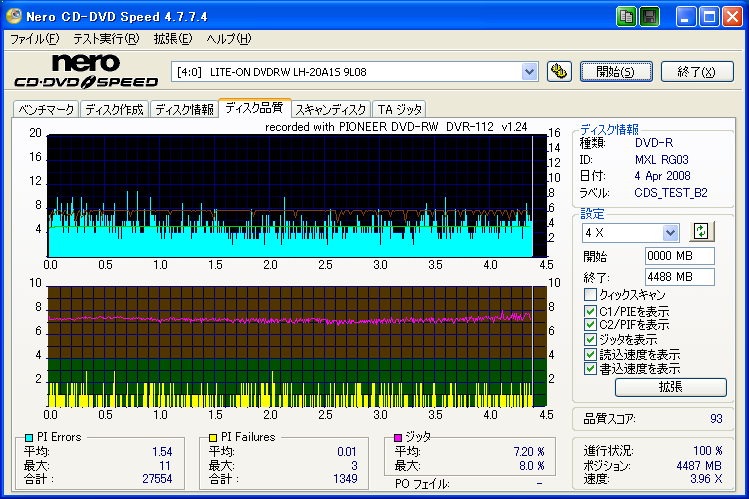The height and width of the screenshot is (499, 749).
Task: Maximize the Nero CD-DVD Speed window
Action: 709,17
